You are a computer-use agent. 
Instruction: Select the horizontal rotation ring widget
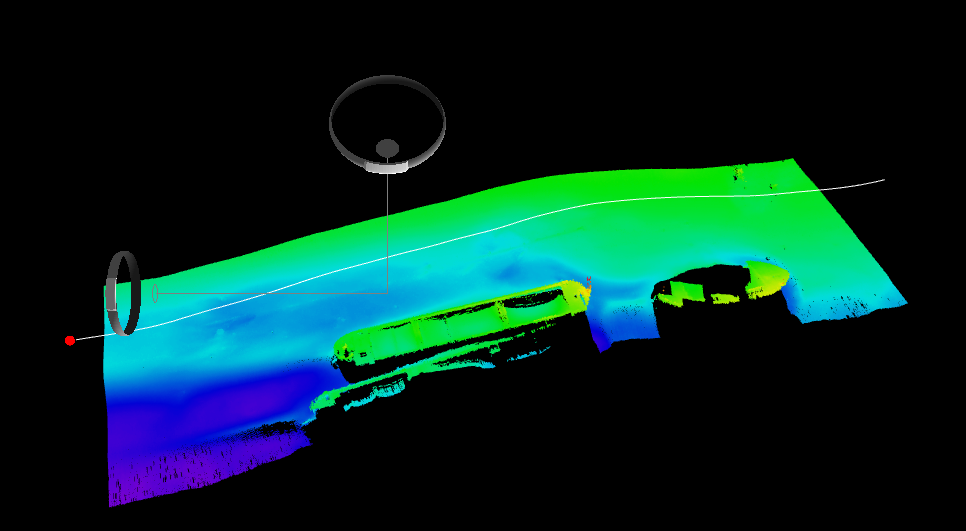387,124
